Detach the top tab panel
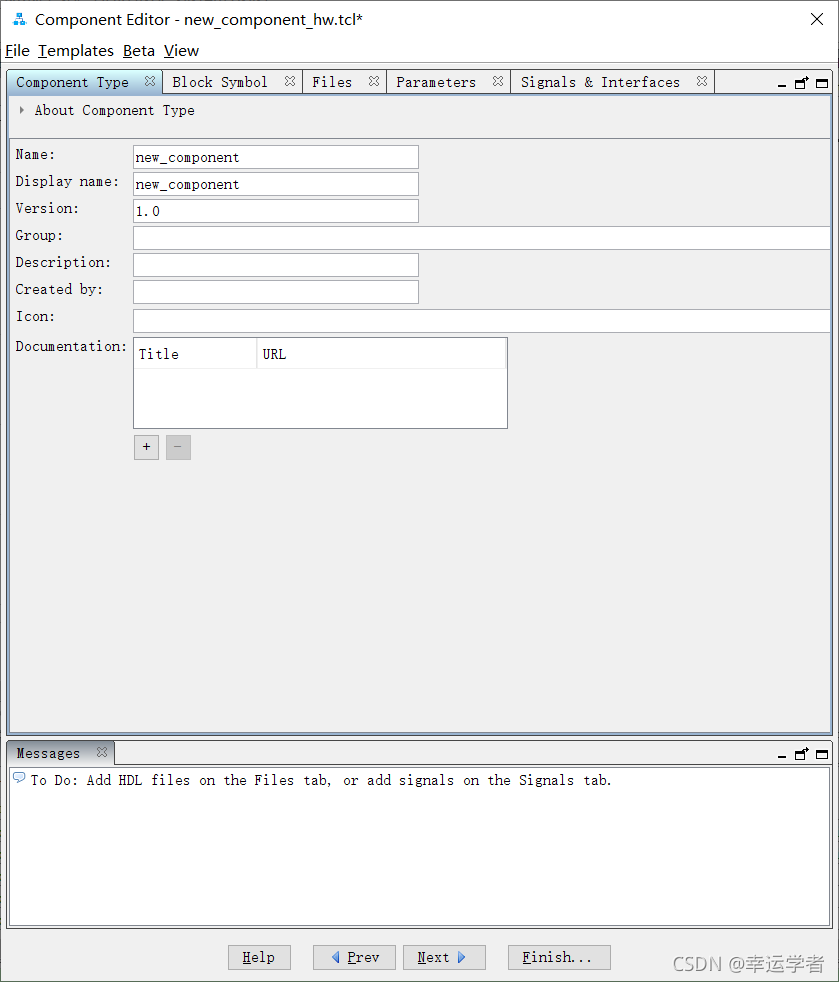Viewport: 839px width, 982px height. pos(801,83)
